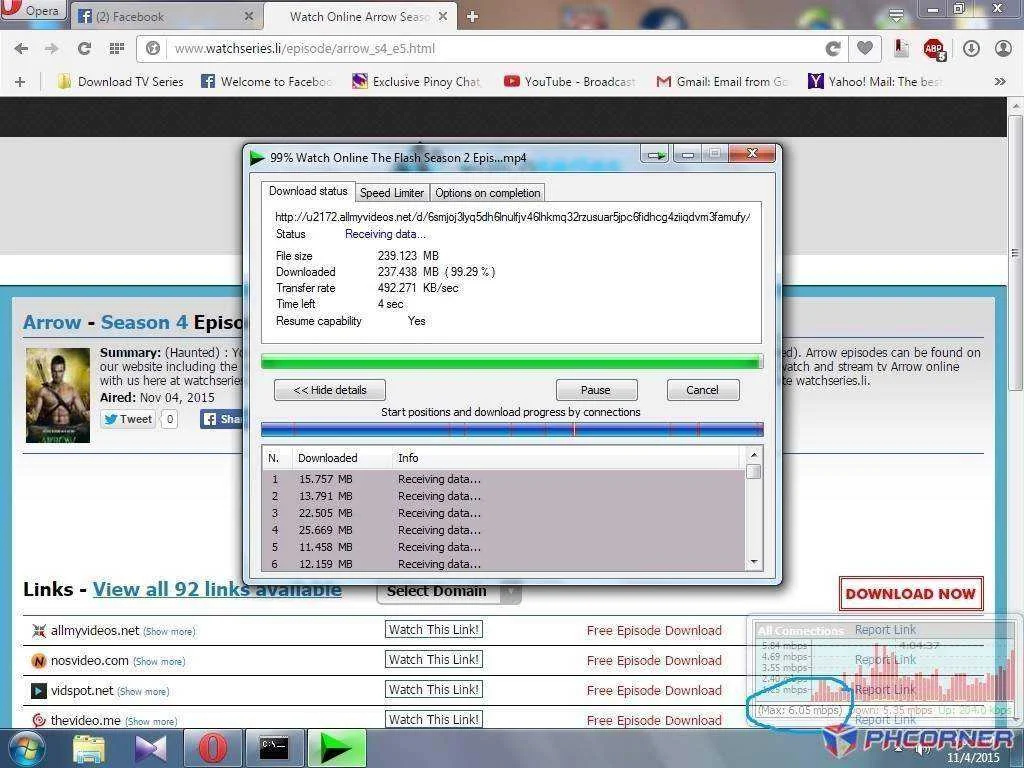Open Free Episode Download for allmyvideos.net
Image resolution: width=1024 pixels, height=768 pixels.
coord(654,630)
